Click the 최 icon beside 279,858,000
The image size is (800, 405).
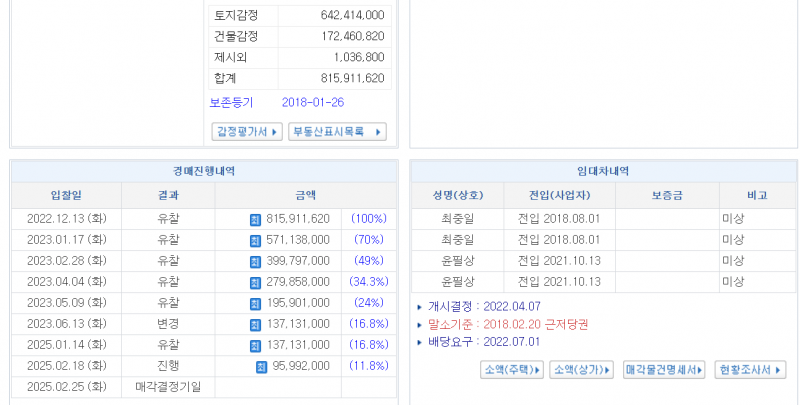tap(255, 283)
